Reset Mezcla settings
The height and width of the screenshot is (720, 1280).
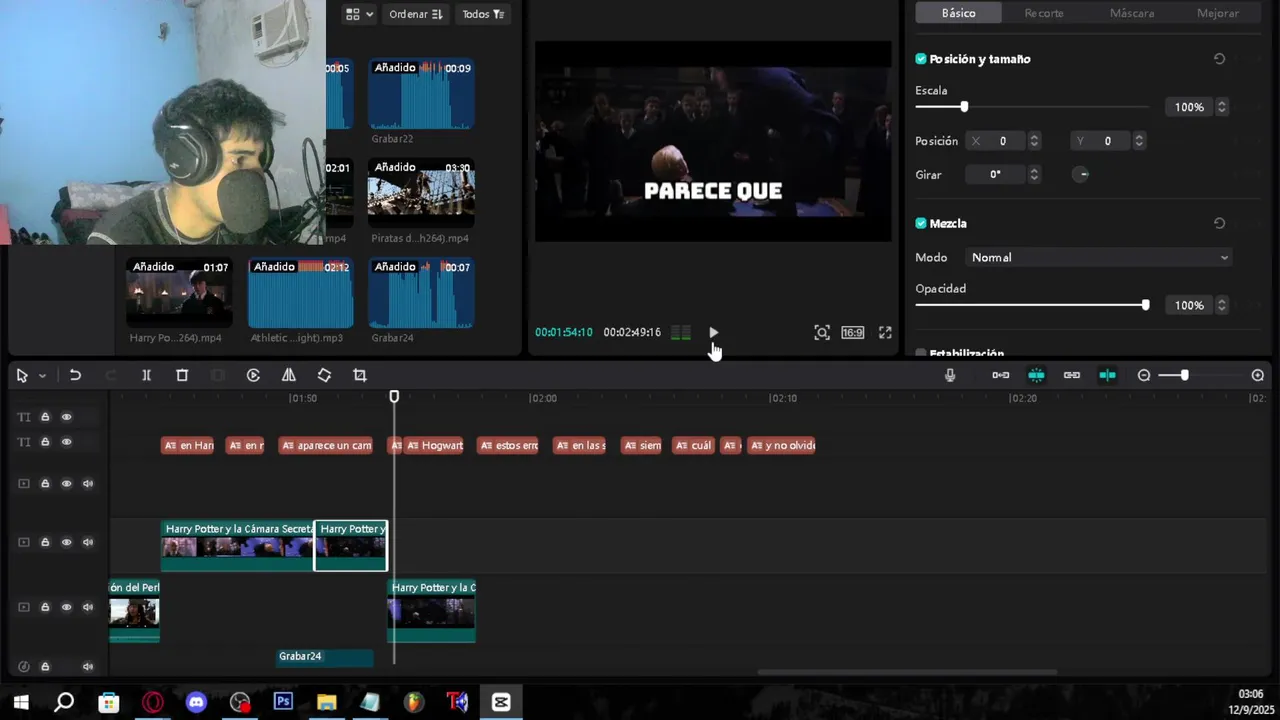[x=1219, y=223]
